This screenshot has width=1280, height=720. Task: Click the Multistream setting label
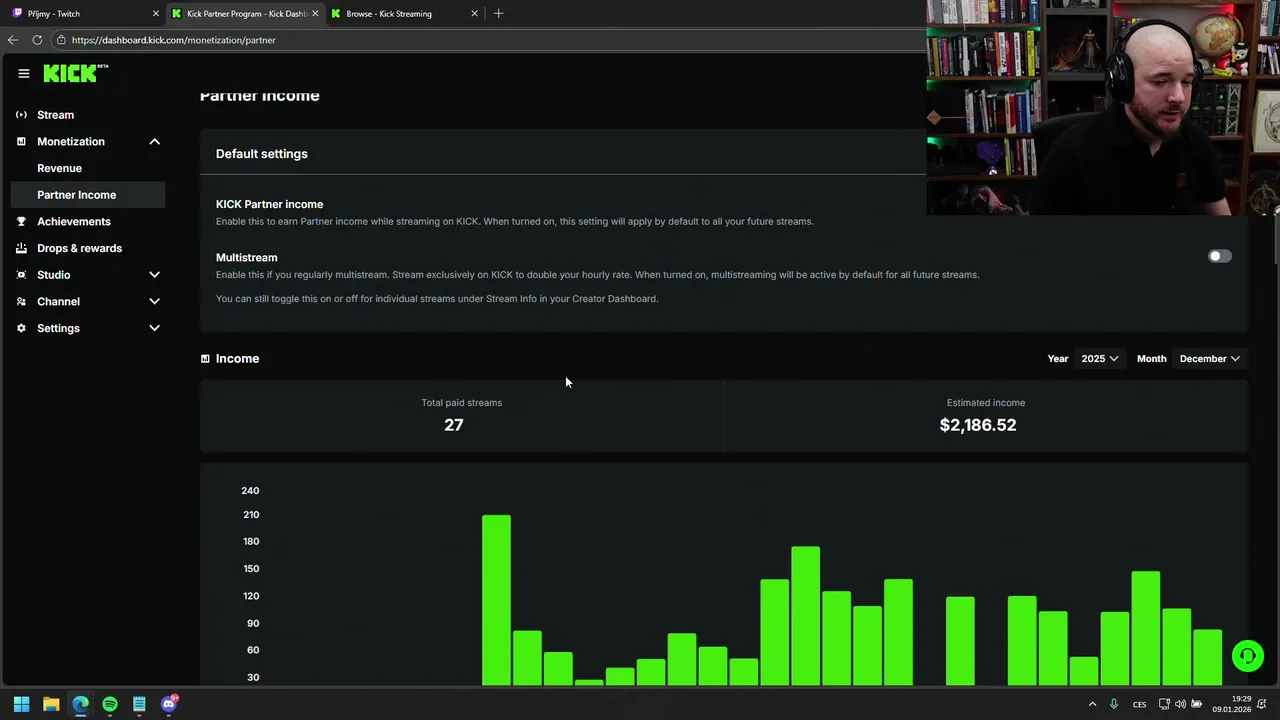click(x=247, y=258)
